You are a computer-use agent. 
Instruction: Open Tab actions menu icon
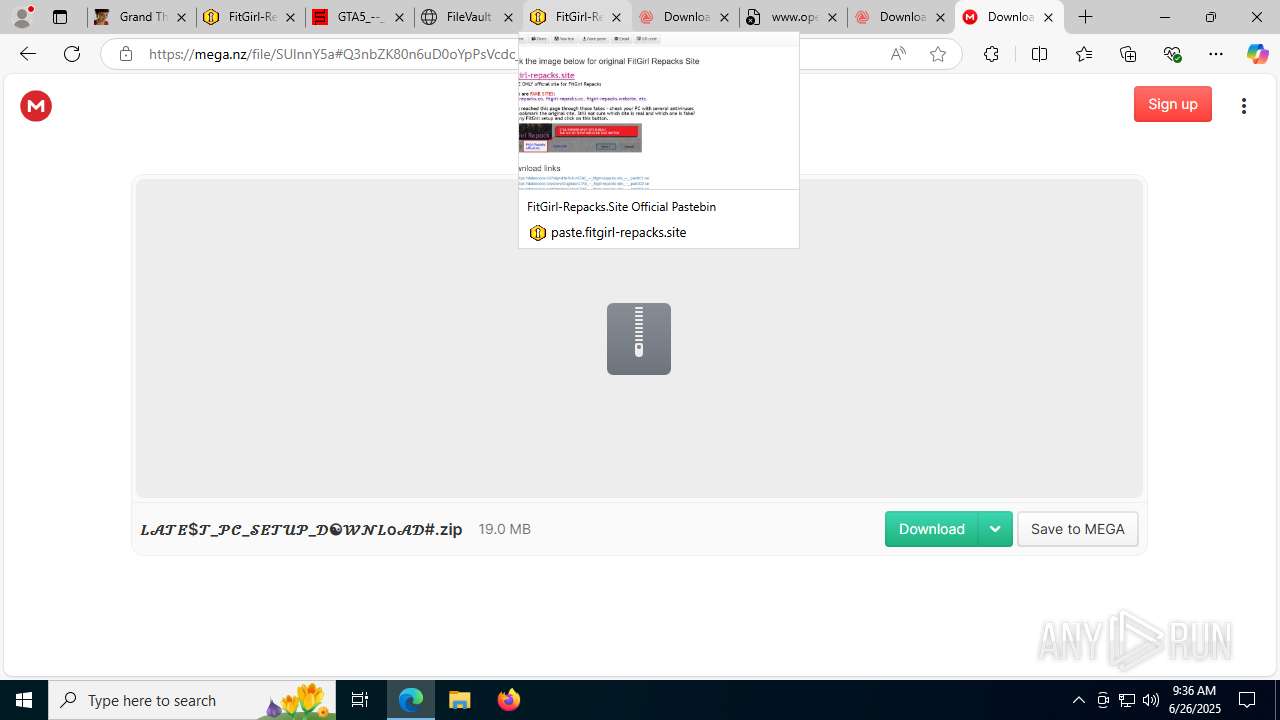click(x=60, y=17)
